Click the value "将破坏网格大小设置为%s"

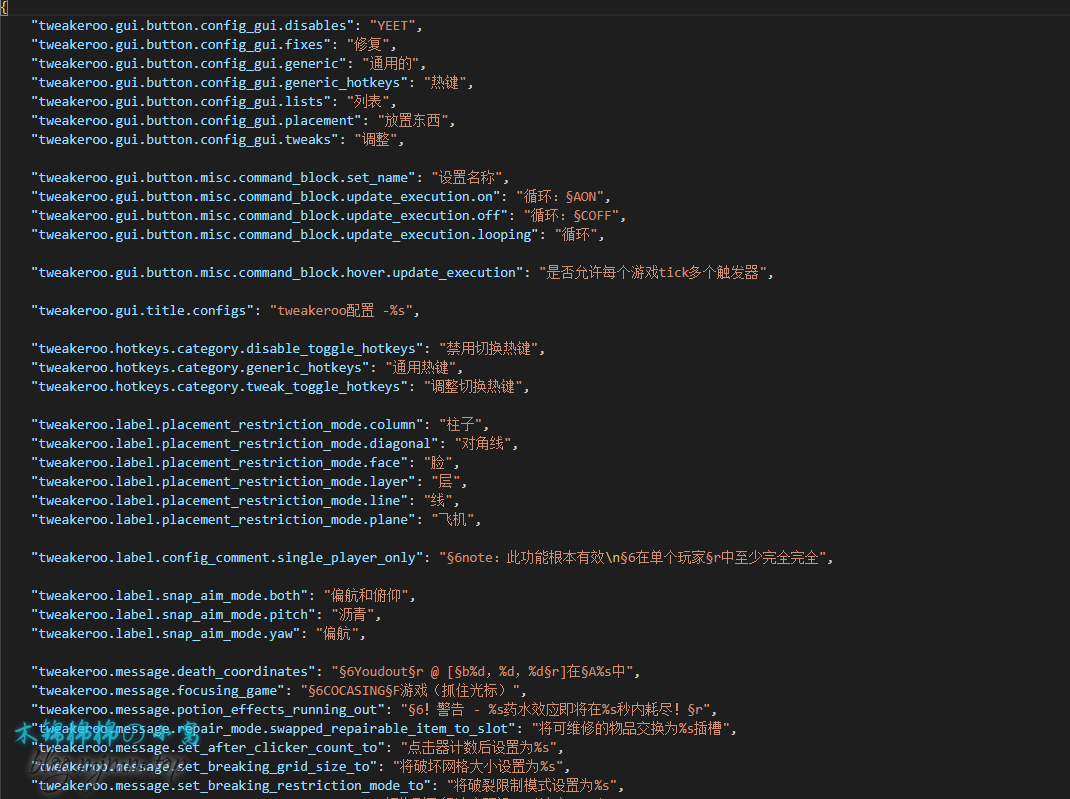(478, 767)
